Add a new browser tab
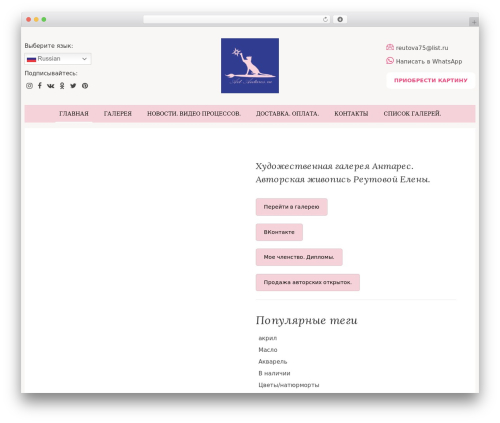Screen dimensions: 500x423 click(474, 22)
